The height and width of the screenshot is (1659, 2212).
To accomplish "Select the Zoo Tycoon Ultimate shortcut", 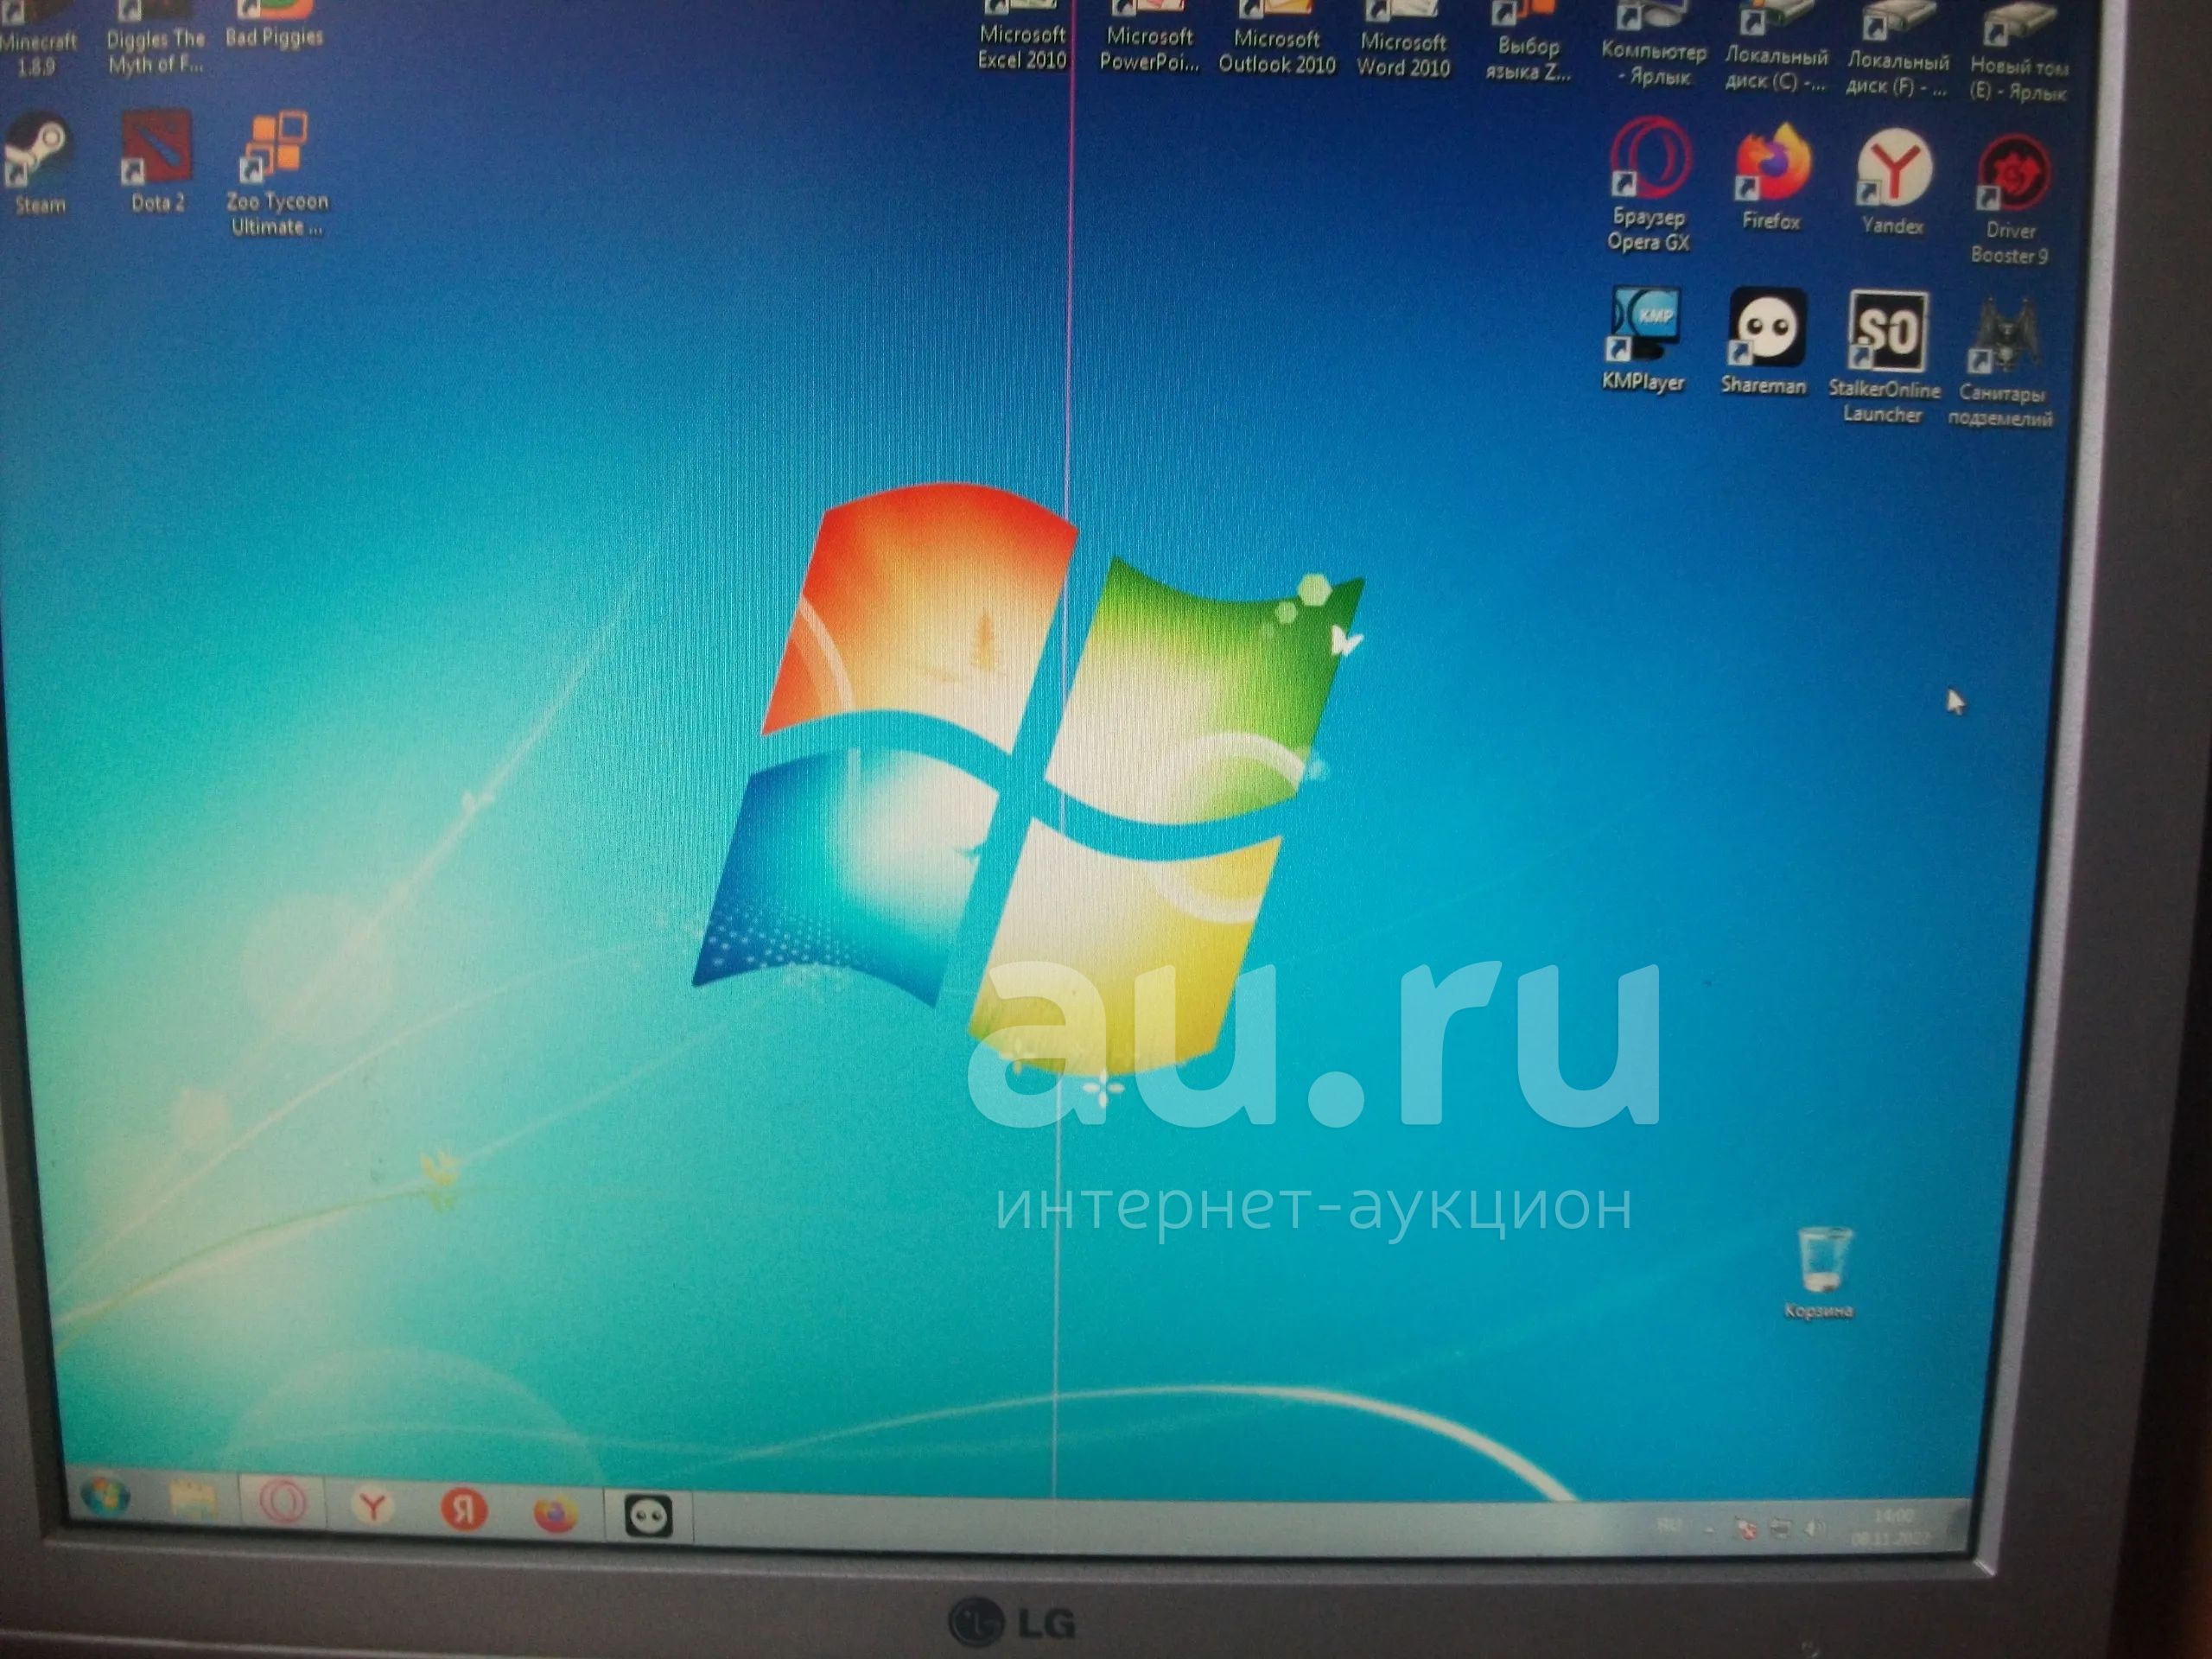I will 277,174.
